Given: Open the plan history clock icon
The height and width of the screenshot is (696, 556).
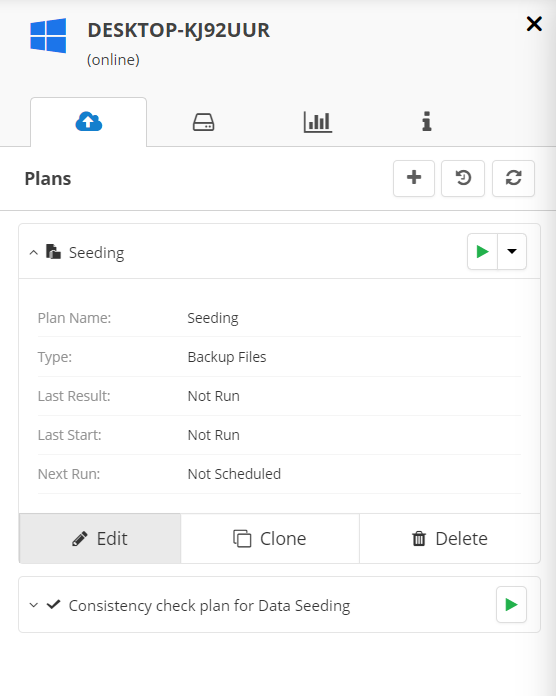Looking at the screenshot, I should click(x=463, y=178).
